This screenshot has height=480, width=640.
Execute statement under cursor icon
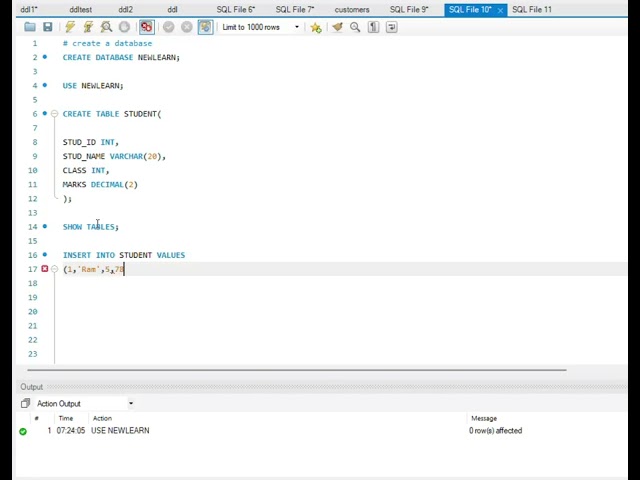point(88,27)
